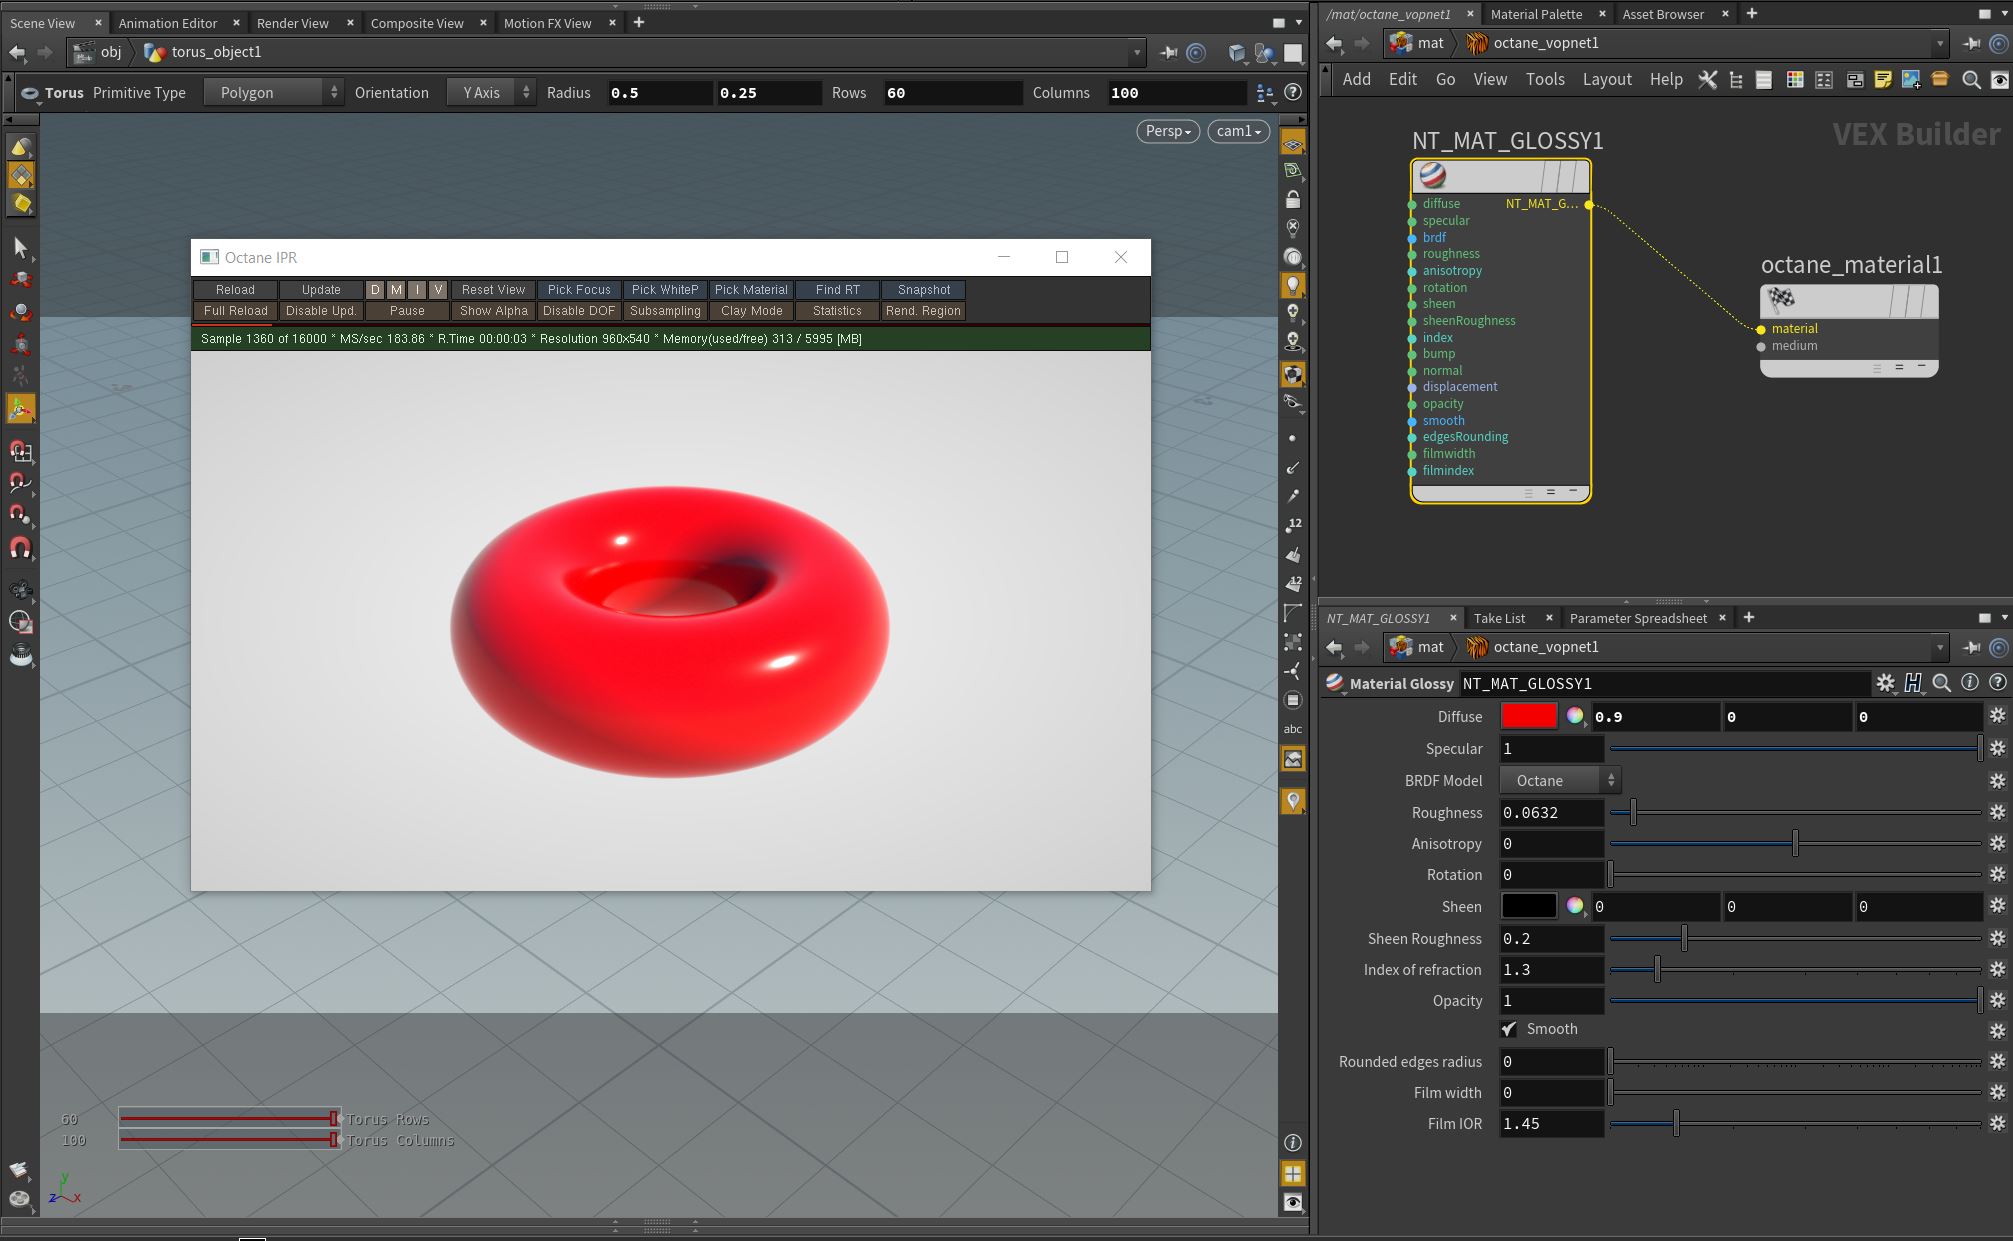
Task: Open the Layout menu in network editor
Action: [x=1606, y=80]
